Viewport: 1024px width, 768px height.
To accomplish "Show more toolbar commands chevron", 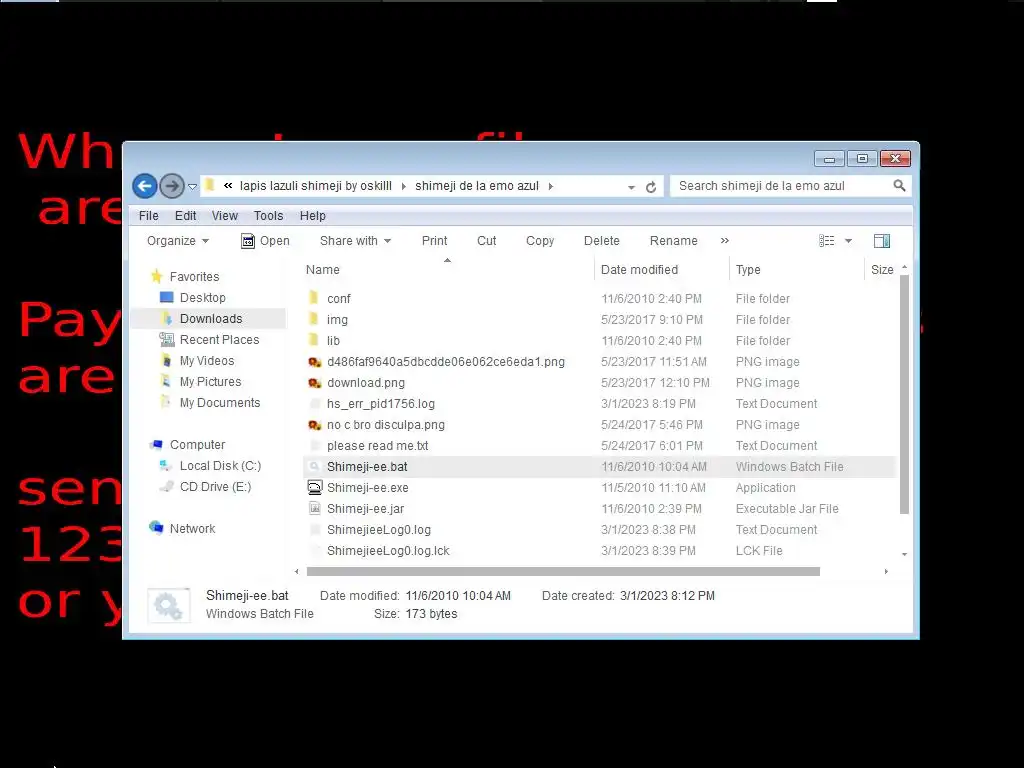I will [x=724, y=241].
